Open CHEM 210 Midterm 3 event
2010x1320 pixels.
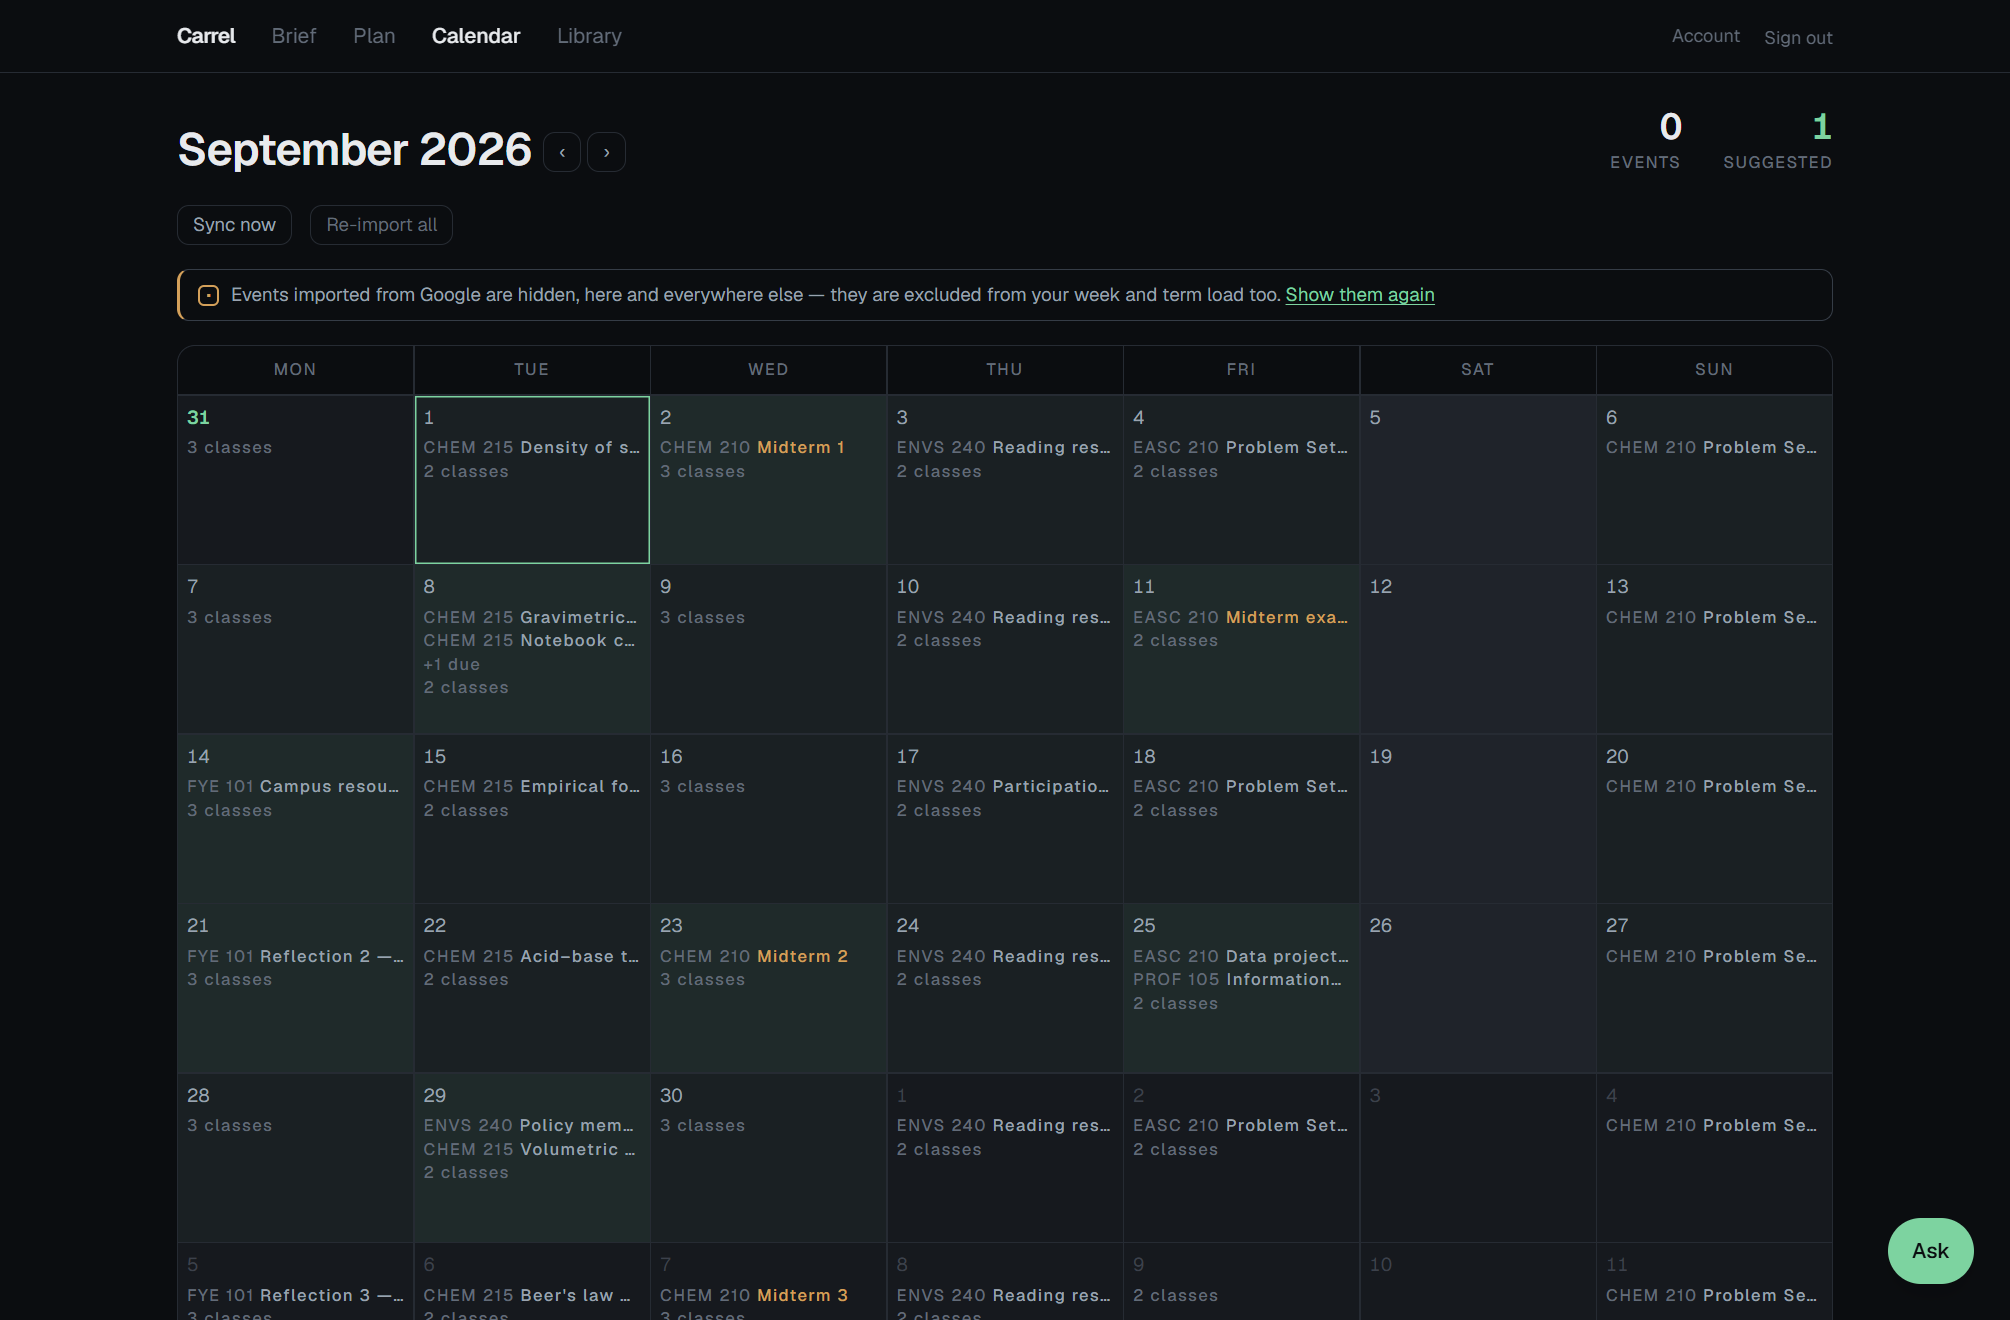coord(754,1295)
